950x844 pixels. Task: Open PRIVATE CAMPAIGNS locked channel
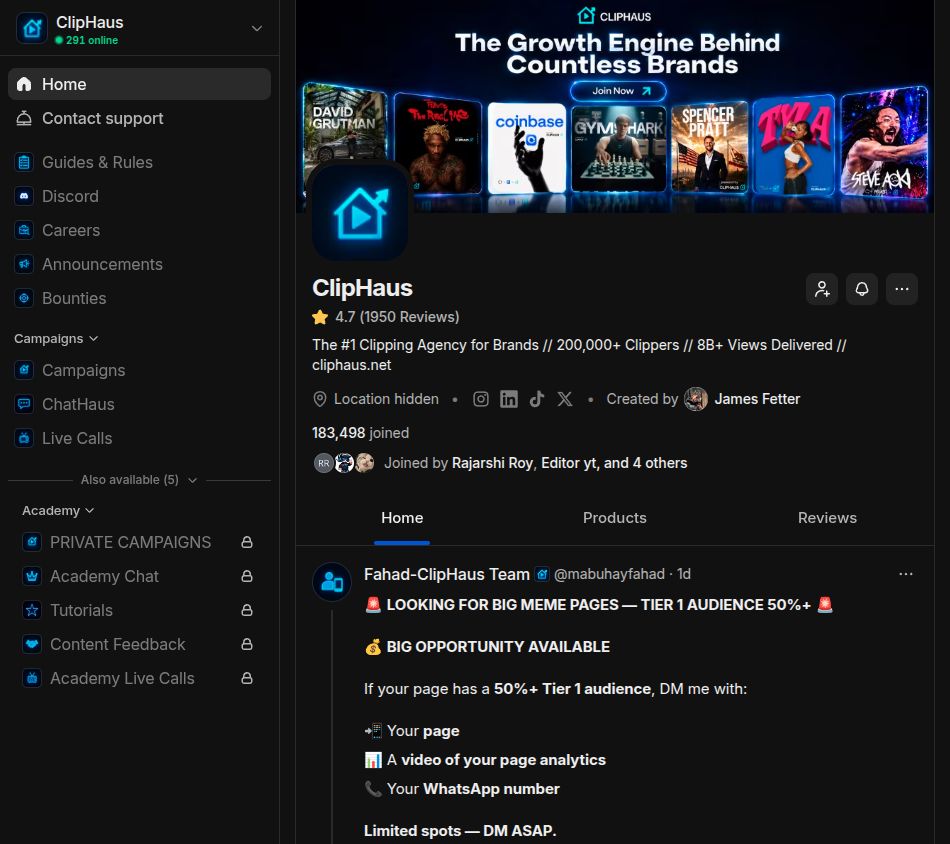pyautogui.click(x=139, y=542)
